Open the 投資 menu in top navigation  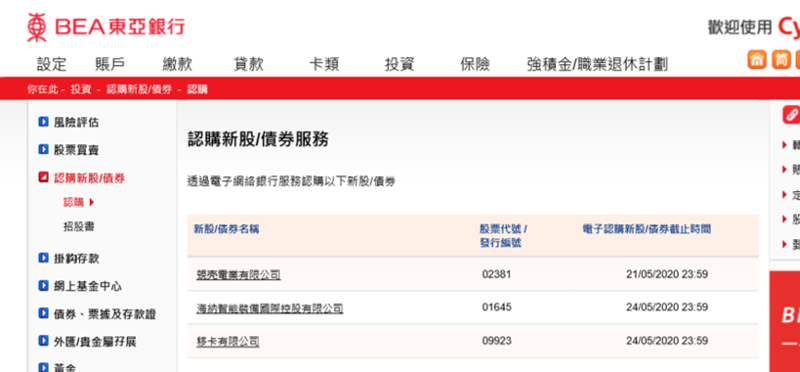(x=399, y=64)
